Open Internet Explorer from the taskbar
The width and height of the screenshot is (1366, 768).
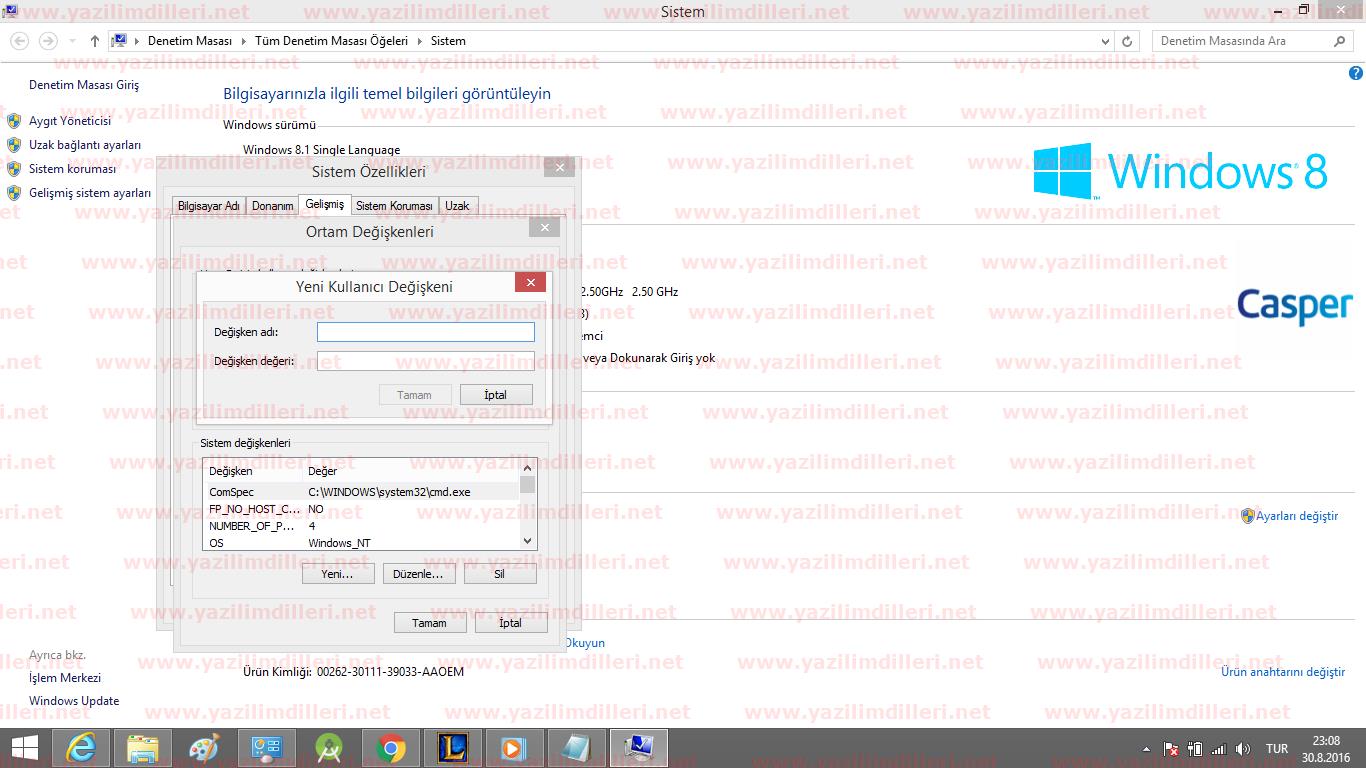pos(81,748)
